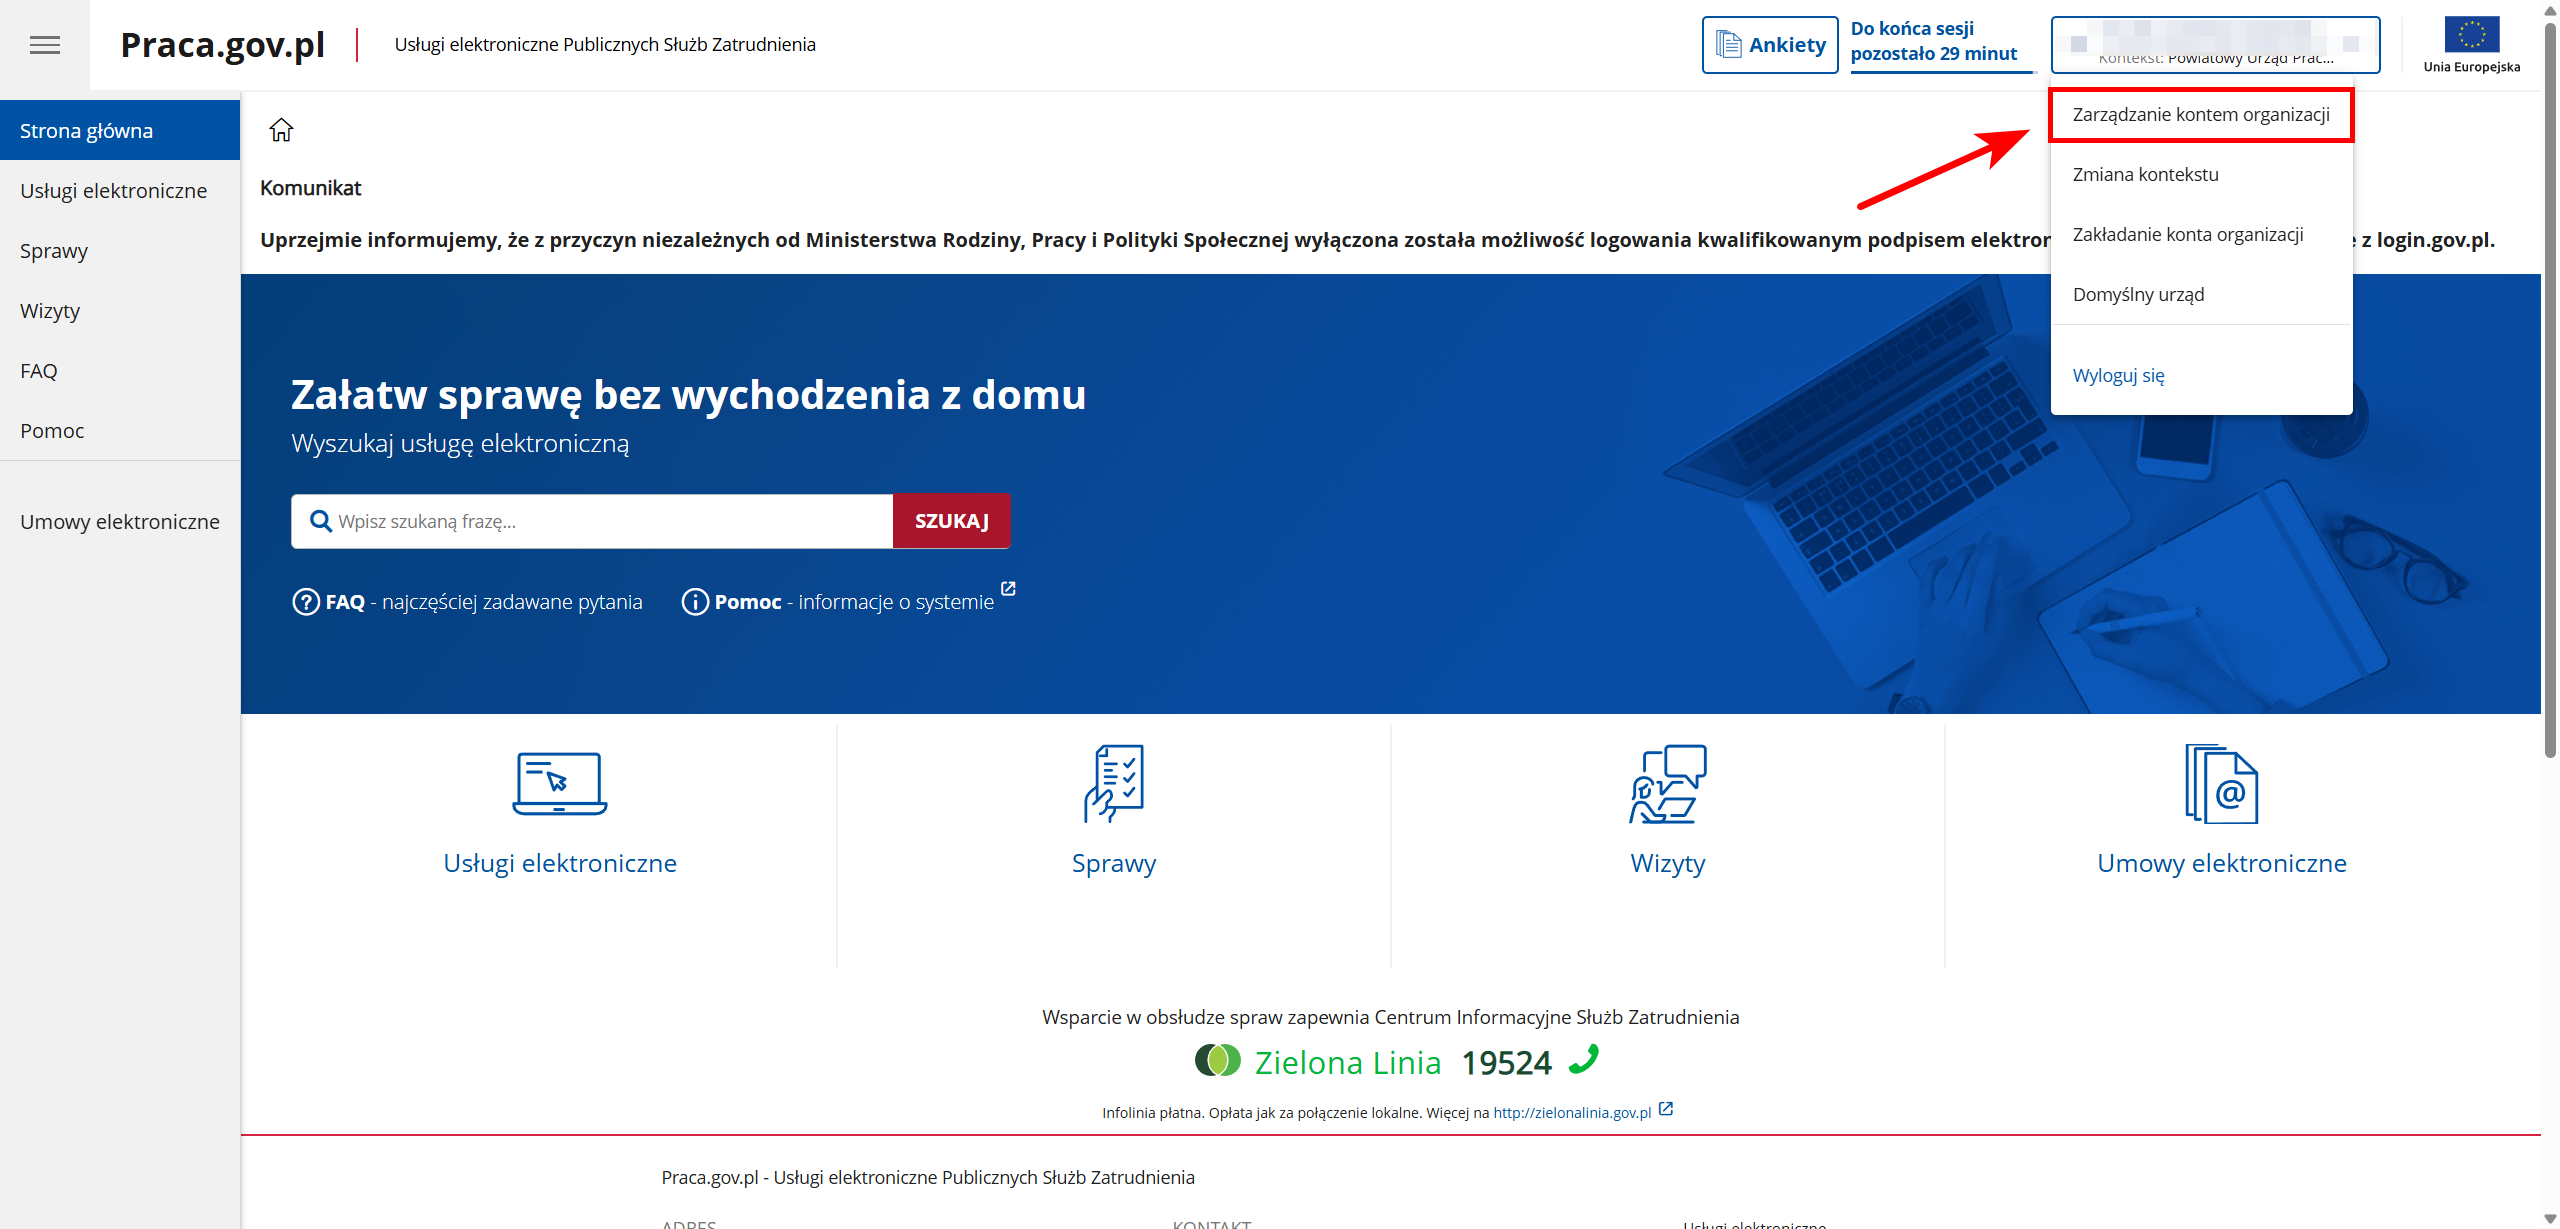This screenshot has height=1229, width=2560.
Task: Click the Wyszukaj usługę elektroniczną subtitle
Action: click(460, 444)
